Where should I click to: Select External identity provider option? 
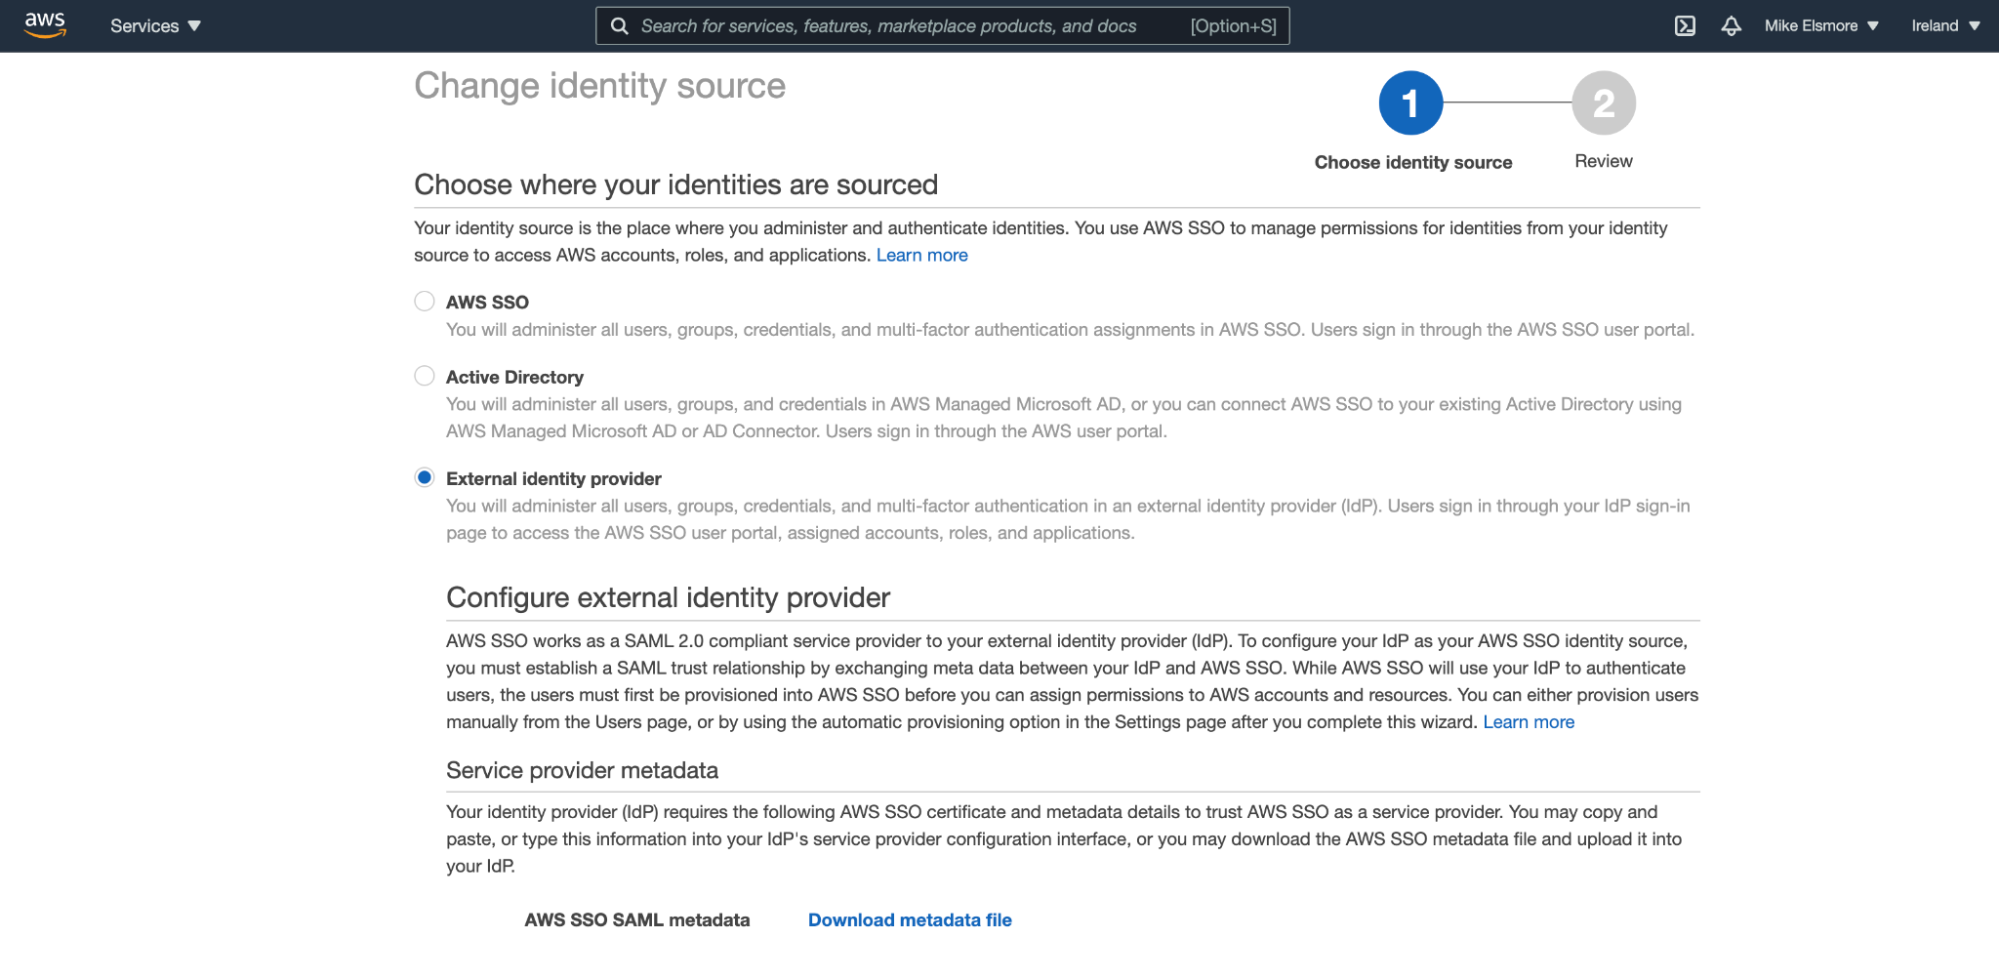click(424, 477)
